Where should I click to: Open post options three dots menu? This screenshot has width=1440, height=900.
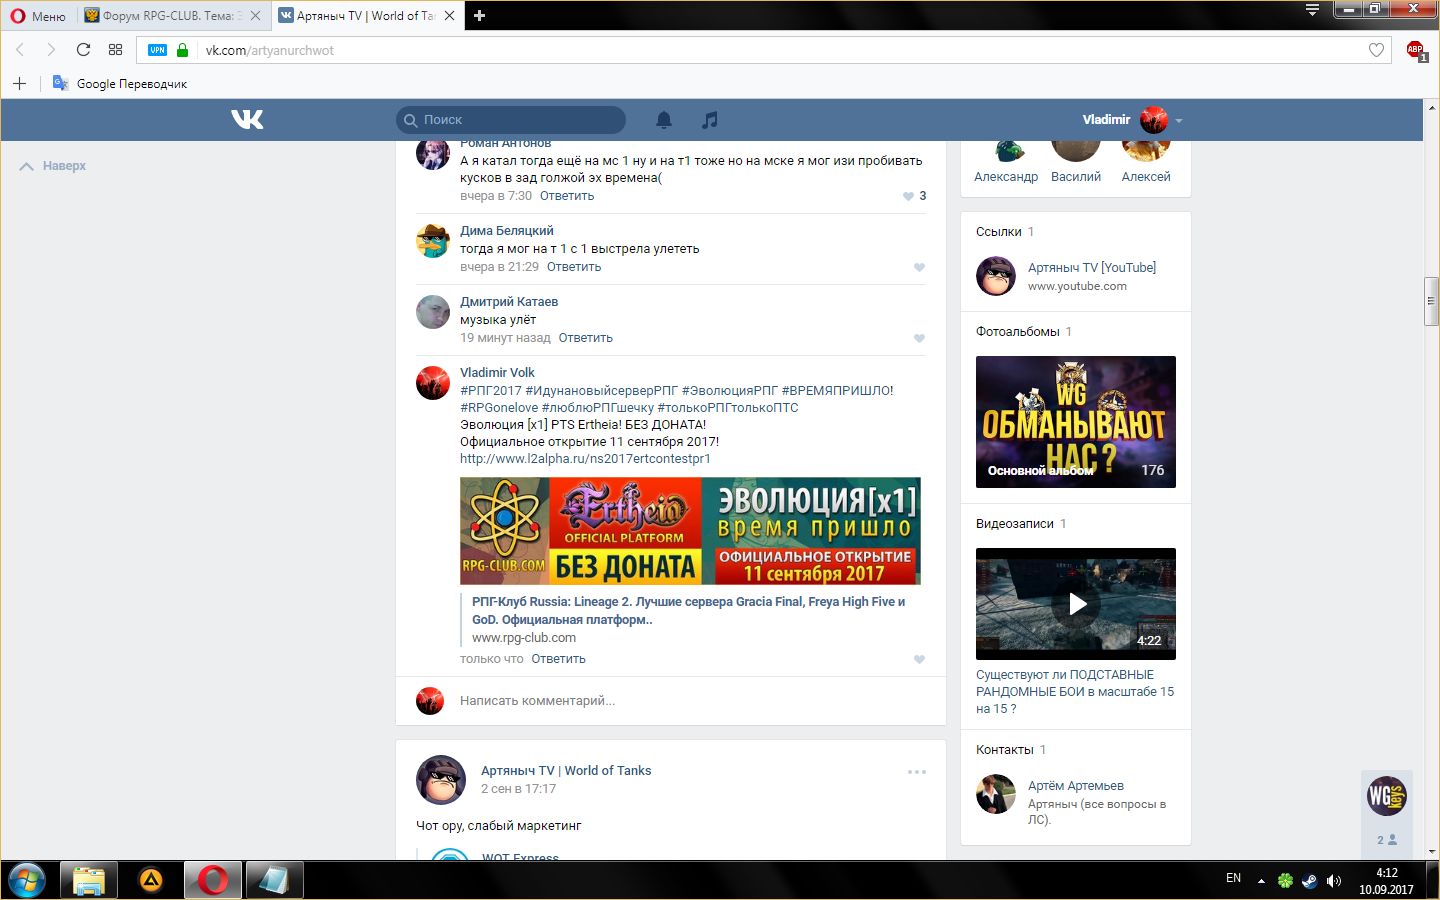(917, 772)
